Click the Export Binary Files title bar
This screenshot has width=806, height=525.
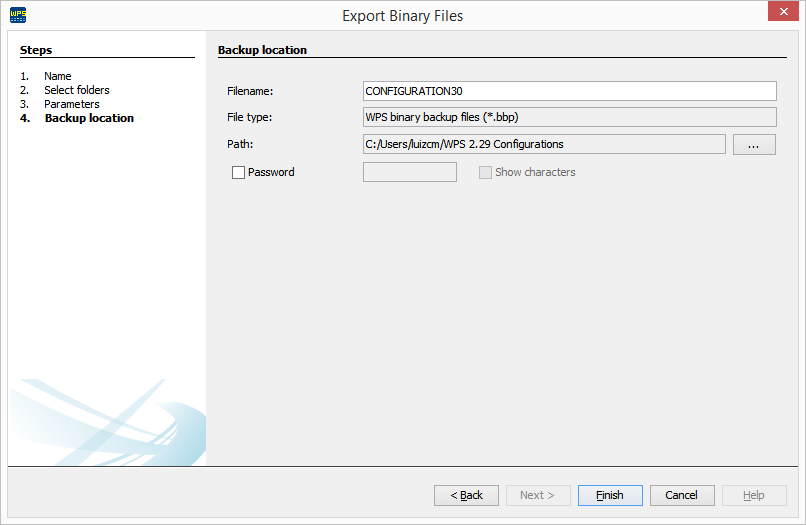pyautogui.click(x=403, y=16)
